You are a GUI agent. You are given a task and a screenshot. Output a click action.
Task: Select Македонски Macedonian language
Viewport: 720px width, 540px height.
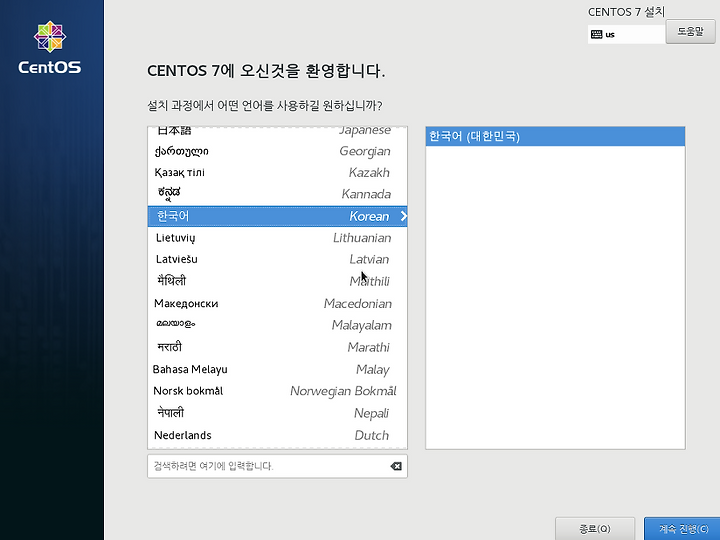click(277, 304)
